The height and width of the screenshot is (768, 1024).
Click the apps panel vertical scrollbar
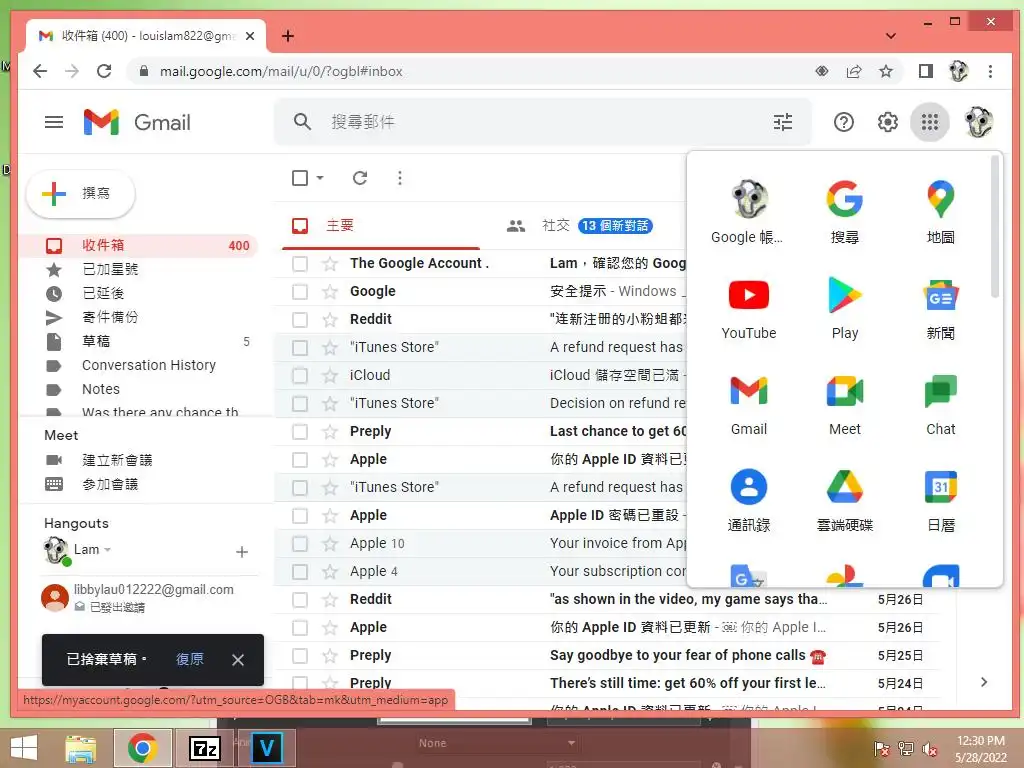click(995, 227)
